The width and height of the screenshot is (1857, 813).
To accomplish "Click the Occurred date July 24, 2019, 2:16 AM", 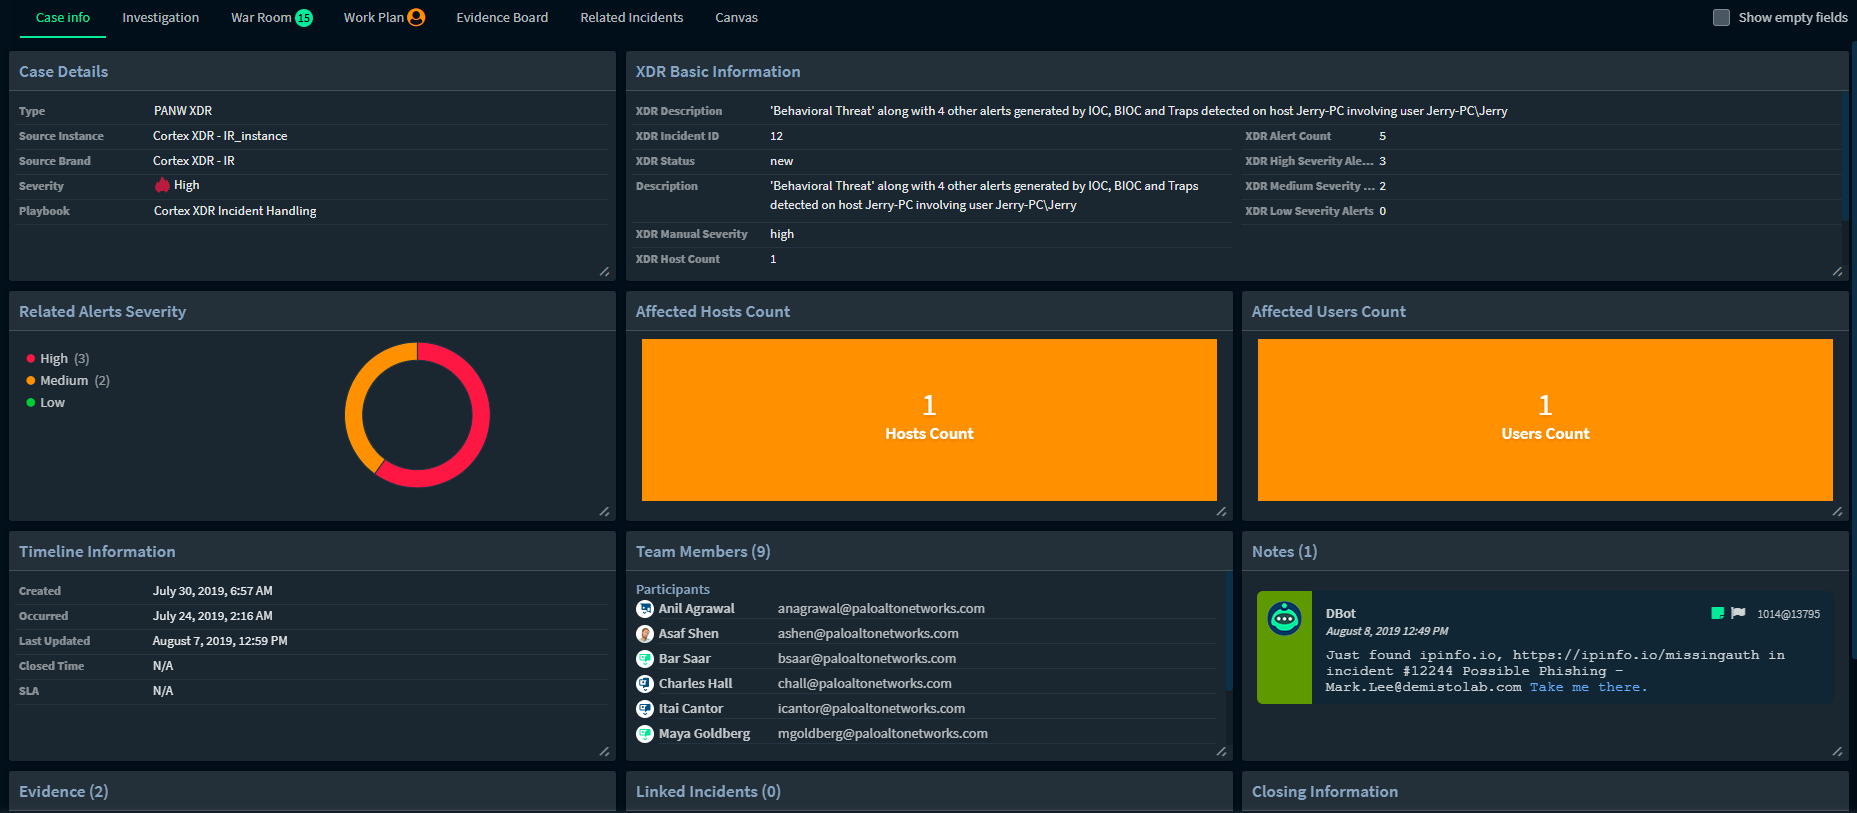I will 213,616.
